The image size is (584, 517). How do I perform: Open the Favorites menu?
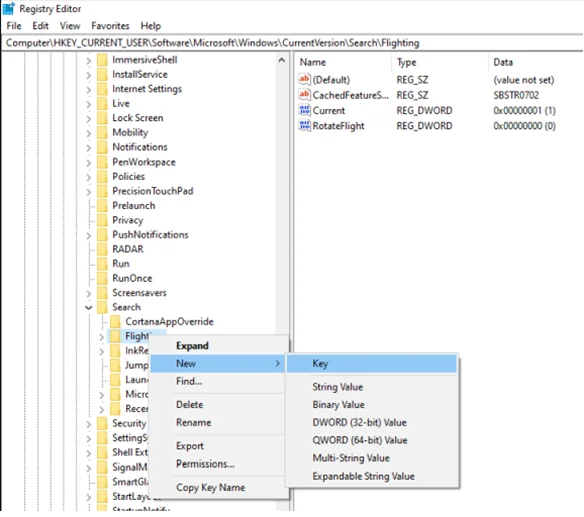pos(110,26)
